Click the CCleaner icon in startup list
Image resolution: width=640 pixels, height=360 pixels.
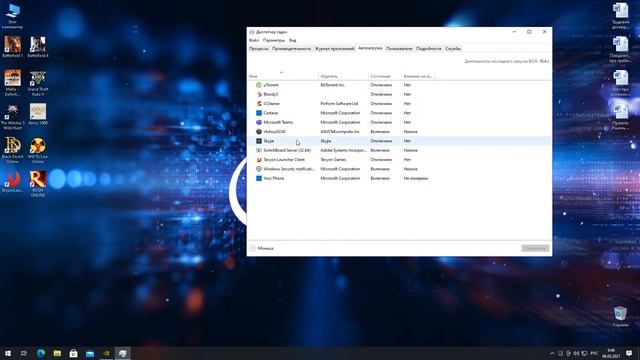point(259,104)
